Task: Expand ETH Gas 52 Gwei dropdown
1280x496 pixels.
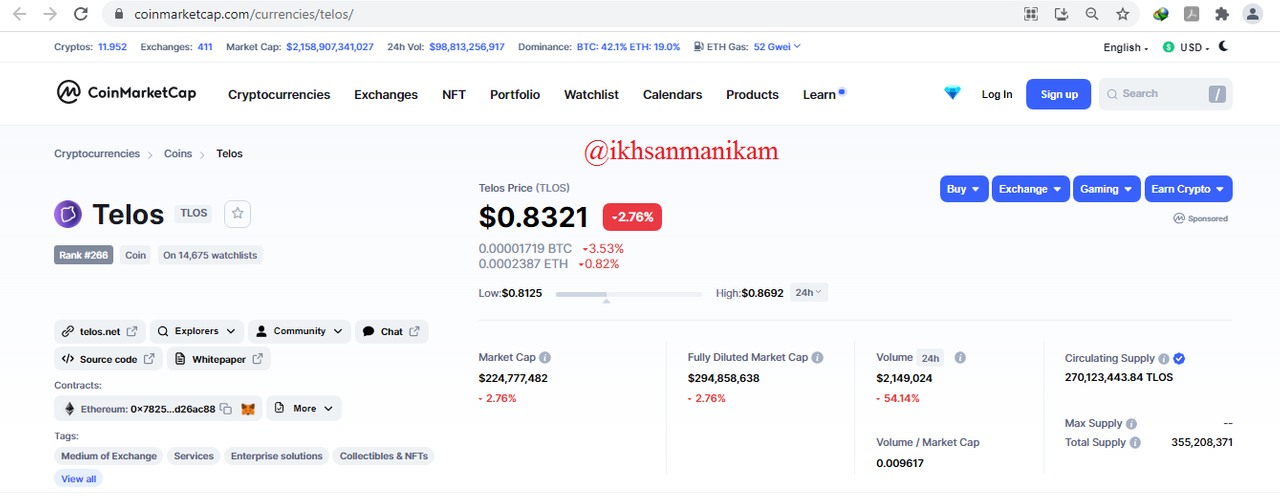Action: pyautogui.click(x=777, y=47)
